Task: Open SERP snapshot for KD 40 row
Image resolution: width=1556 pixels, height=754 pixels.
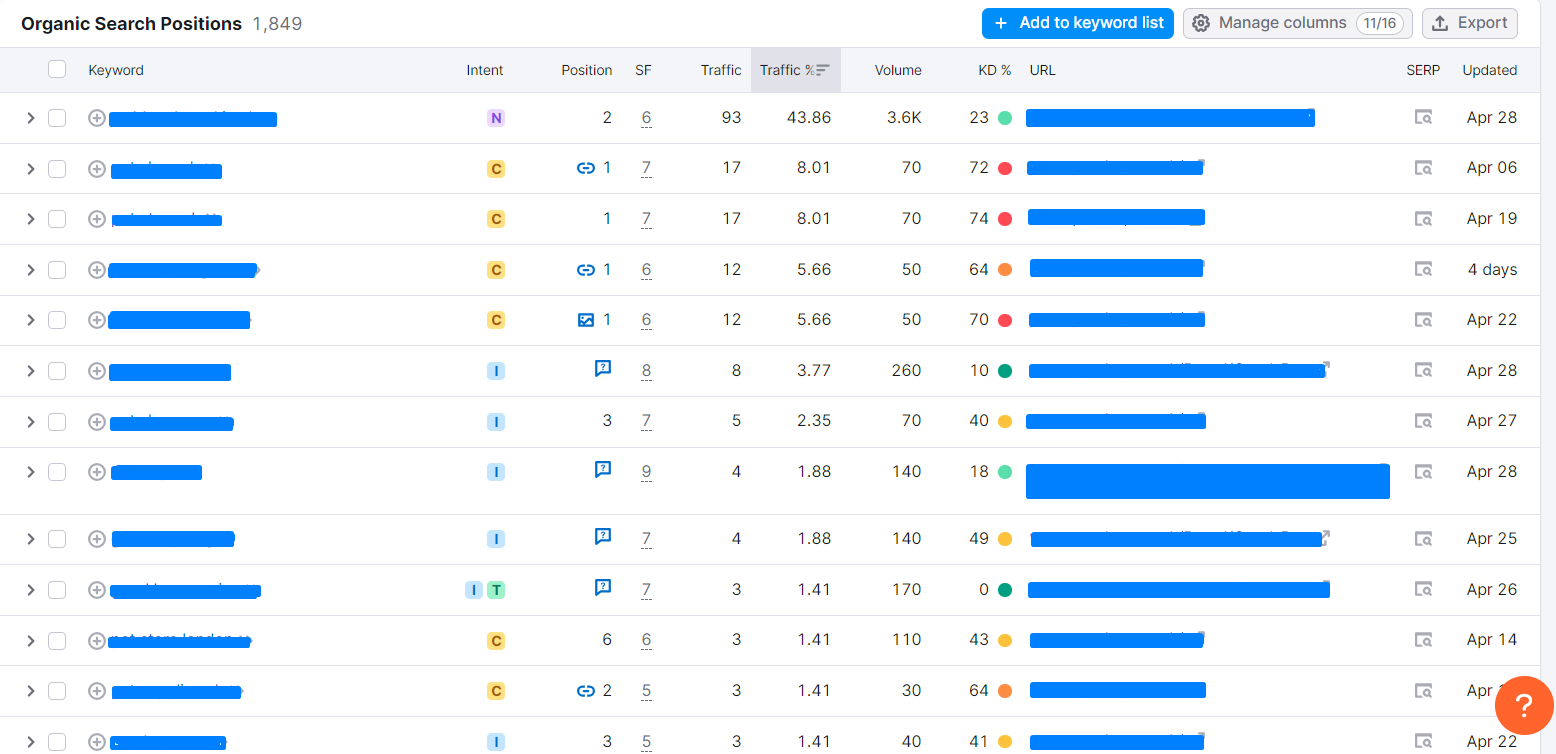Action: pos(1423,421)
